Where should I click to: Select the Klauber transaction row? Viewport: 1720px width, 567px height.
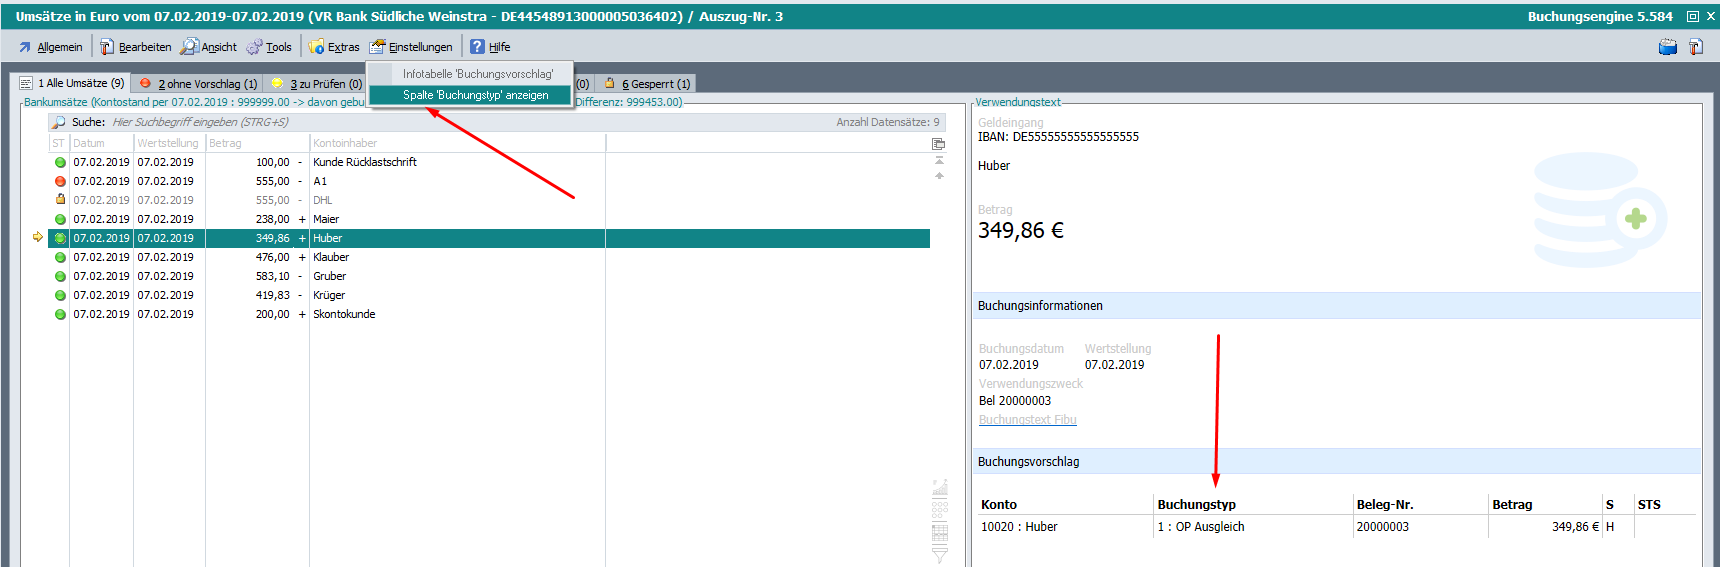coord(330,257)
